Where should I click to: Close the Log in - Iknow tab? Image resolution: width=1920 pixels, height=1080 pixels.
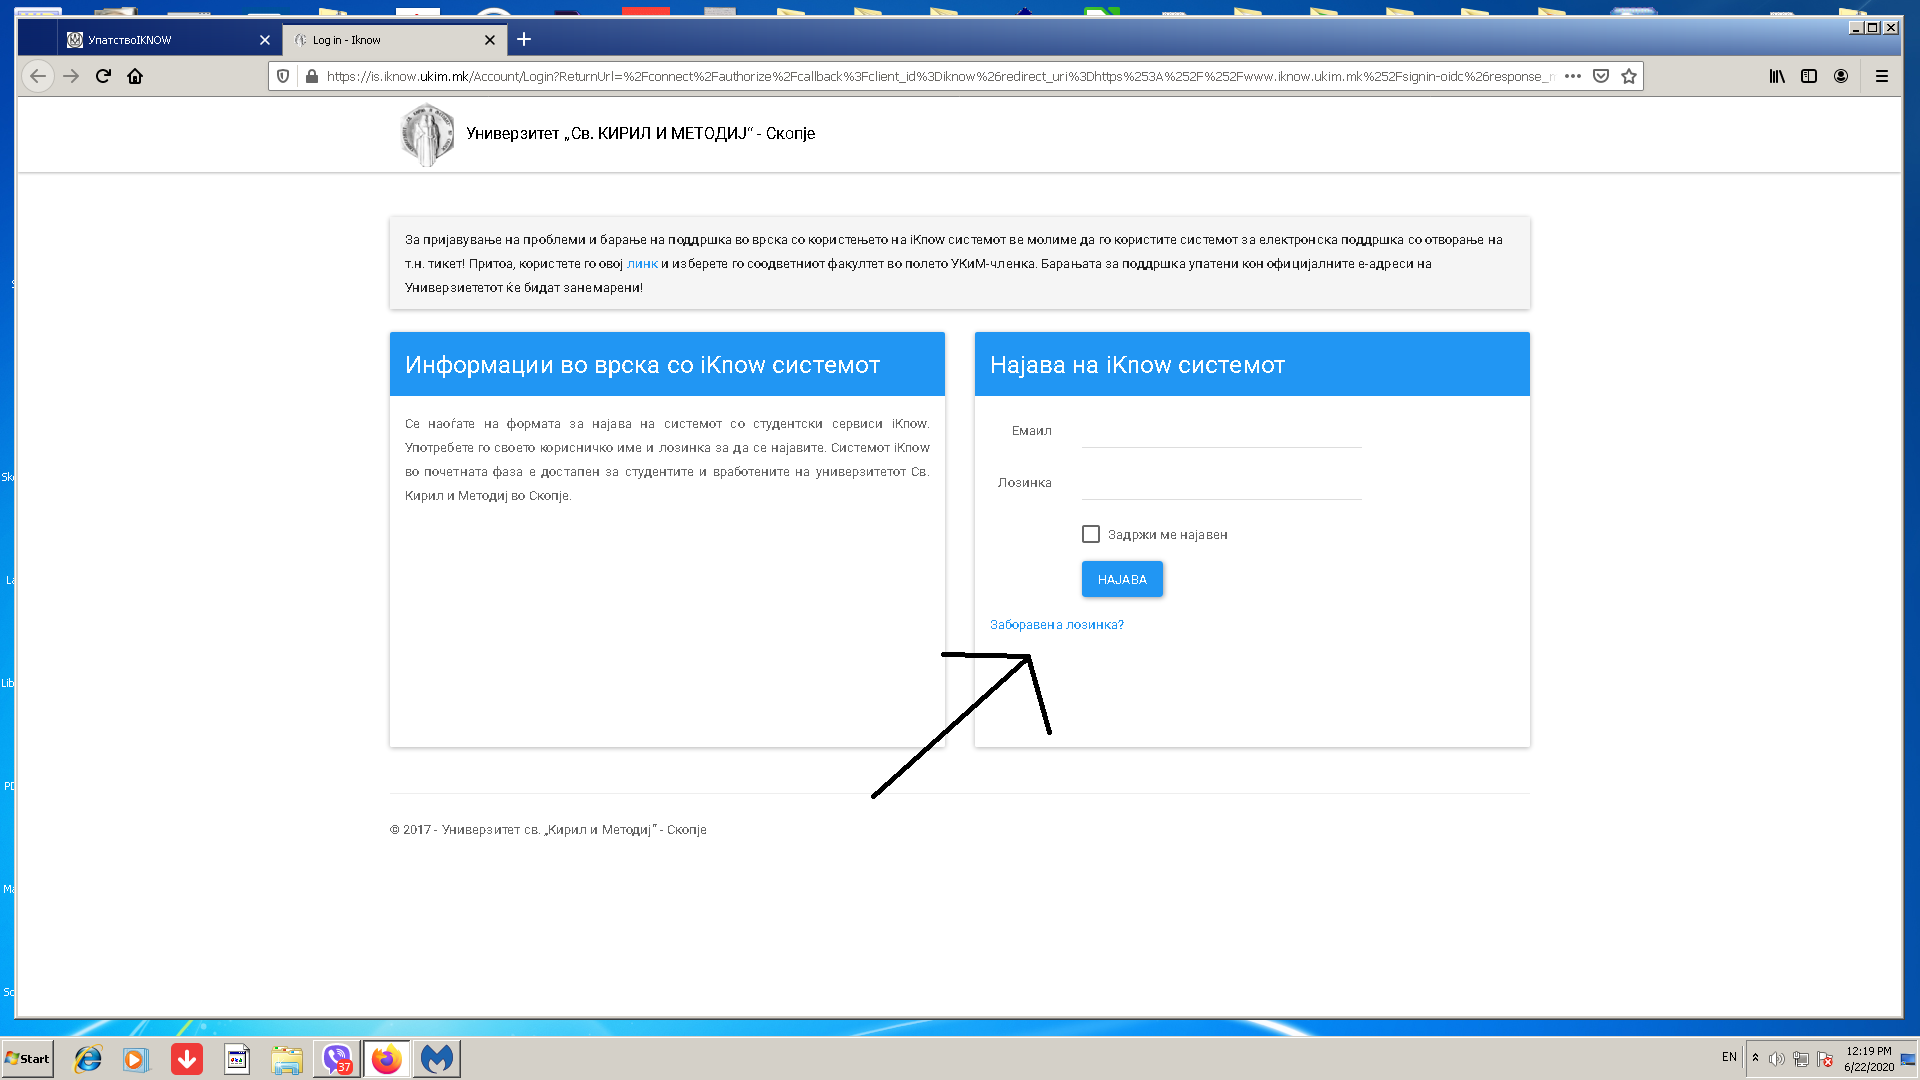point(490,40)
